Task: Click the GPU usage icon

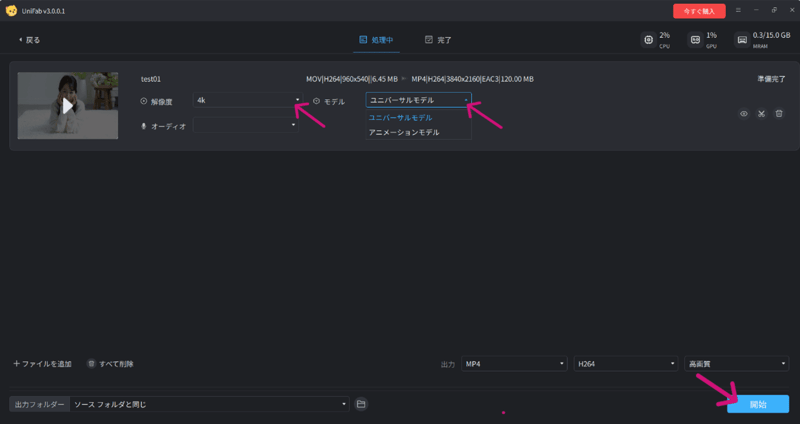Action: [695, 40]
